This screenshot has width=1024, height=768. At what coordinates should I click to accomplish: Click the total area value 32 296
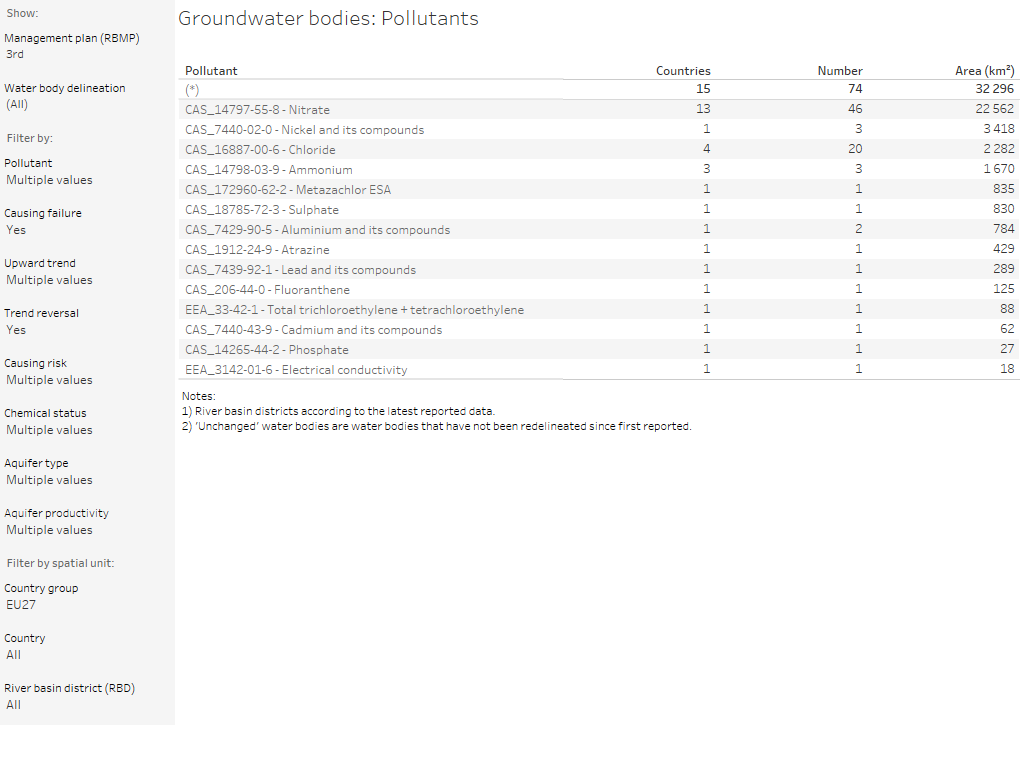click(x=995, y=89)
